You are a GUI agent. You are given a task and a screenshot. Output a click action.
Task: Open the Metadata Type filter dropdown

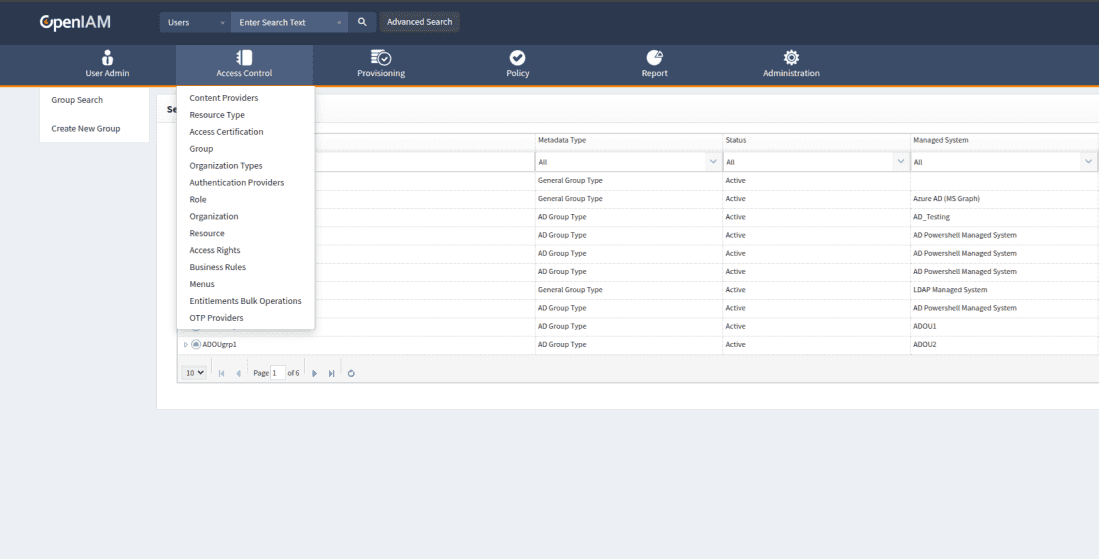tap(712, 162)
